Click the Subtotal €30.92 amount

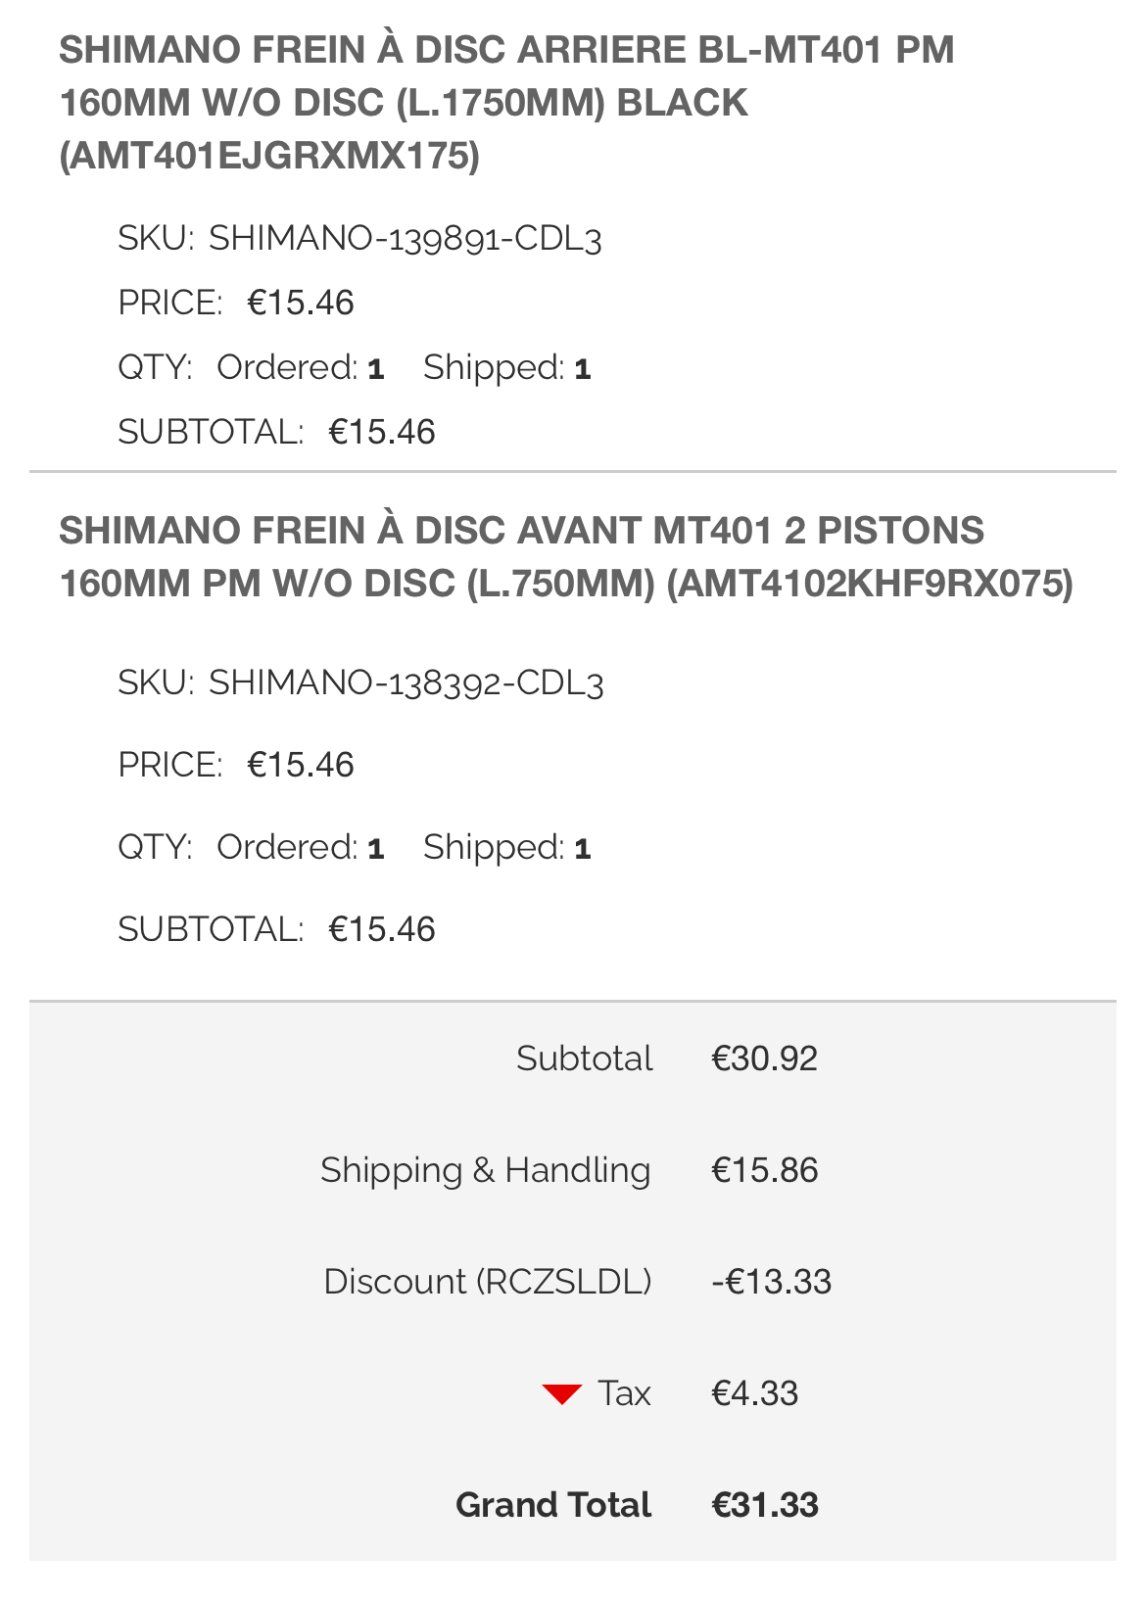[x=764, y=1058]
